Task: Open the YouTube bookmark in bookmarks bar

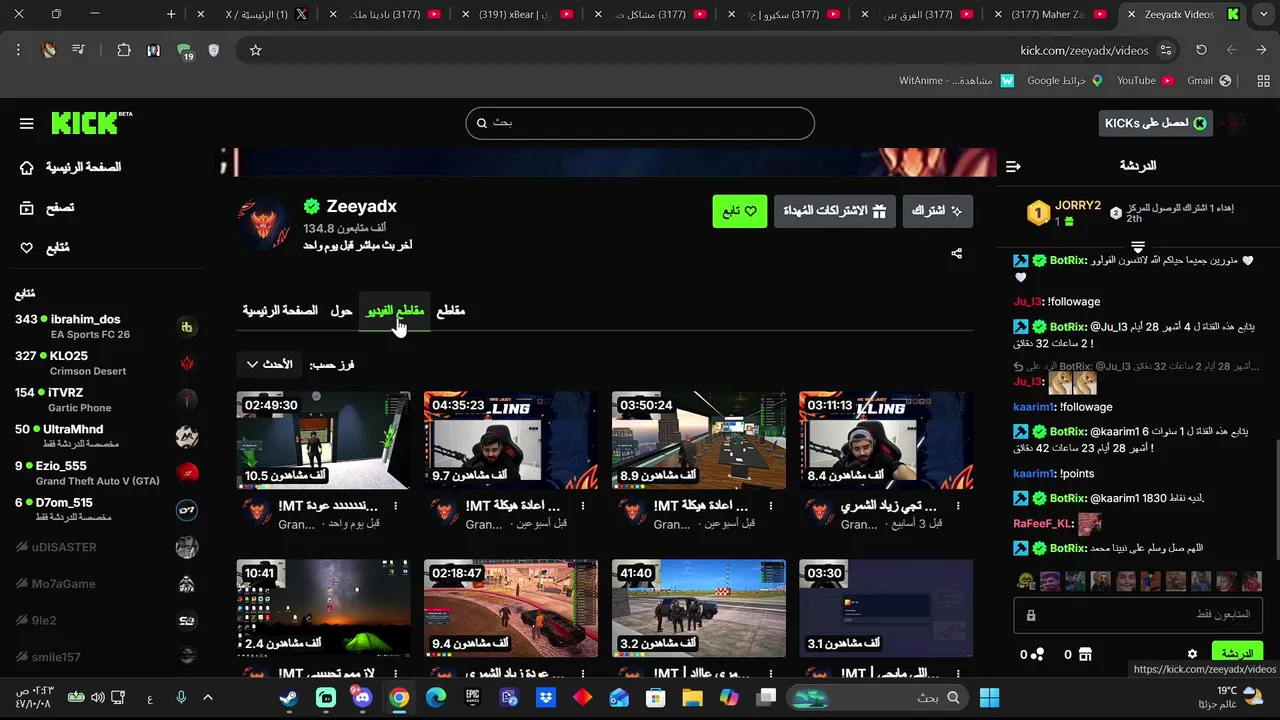Action: pos(1144,80)
